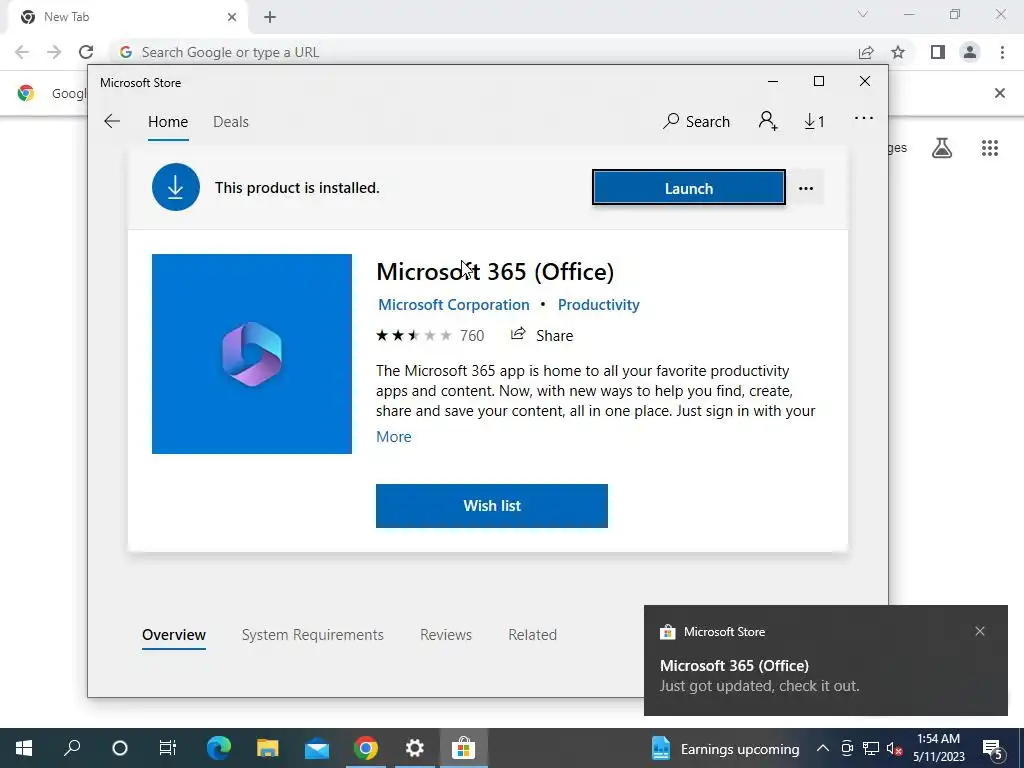Open Google apps grid in Chrome
Screen dimensions: 1024x768
(x=989, y=148)
